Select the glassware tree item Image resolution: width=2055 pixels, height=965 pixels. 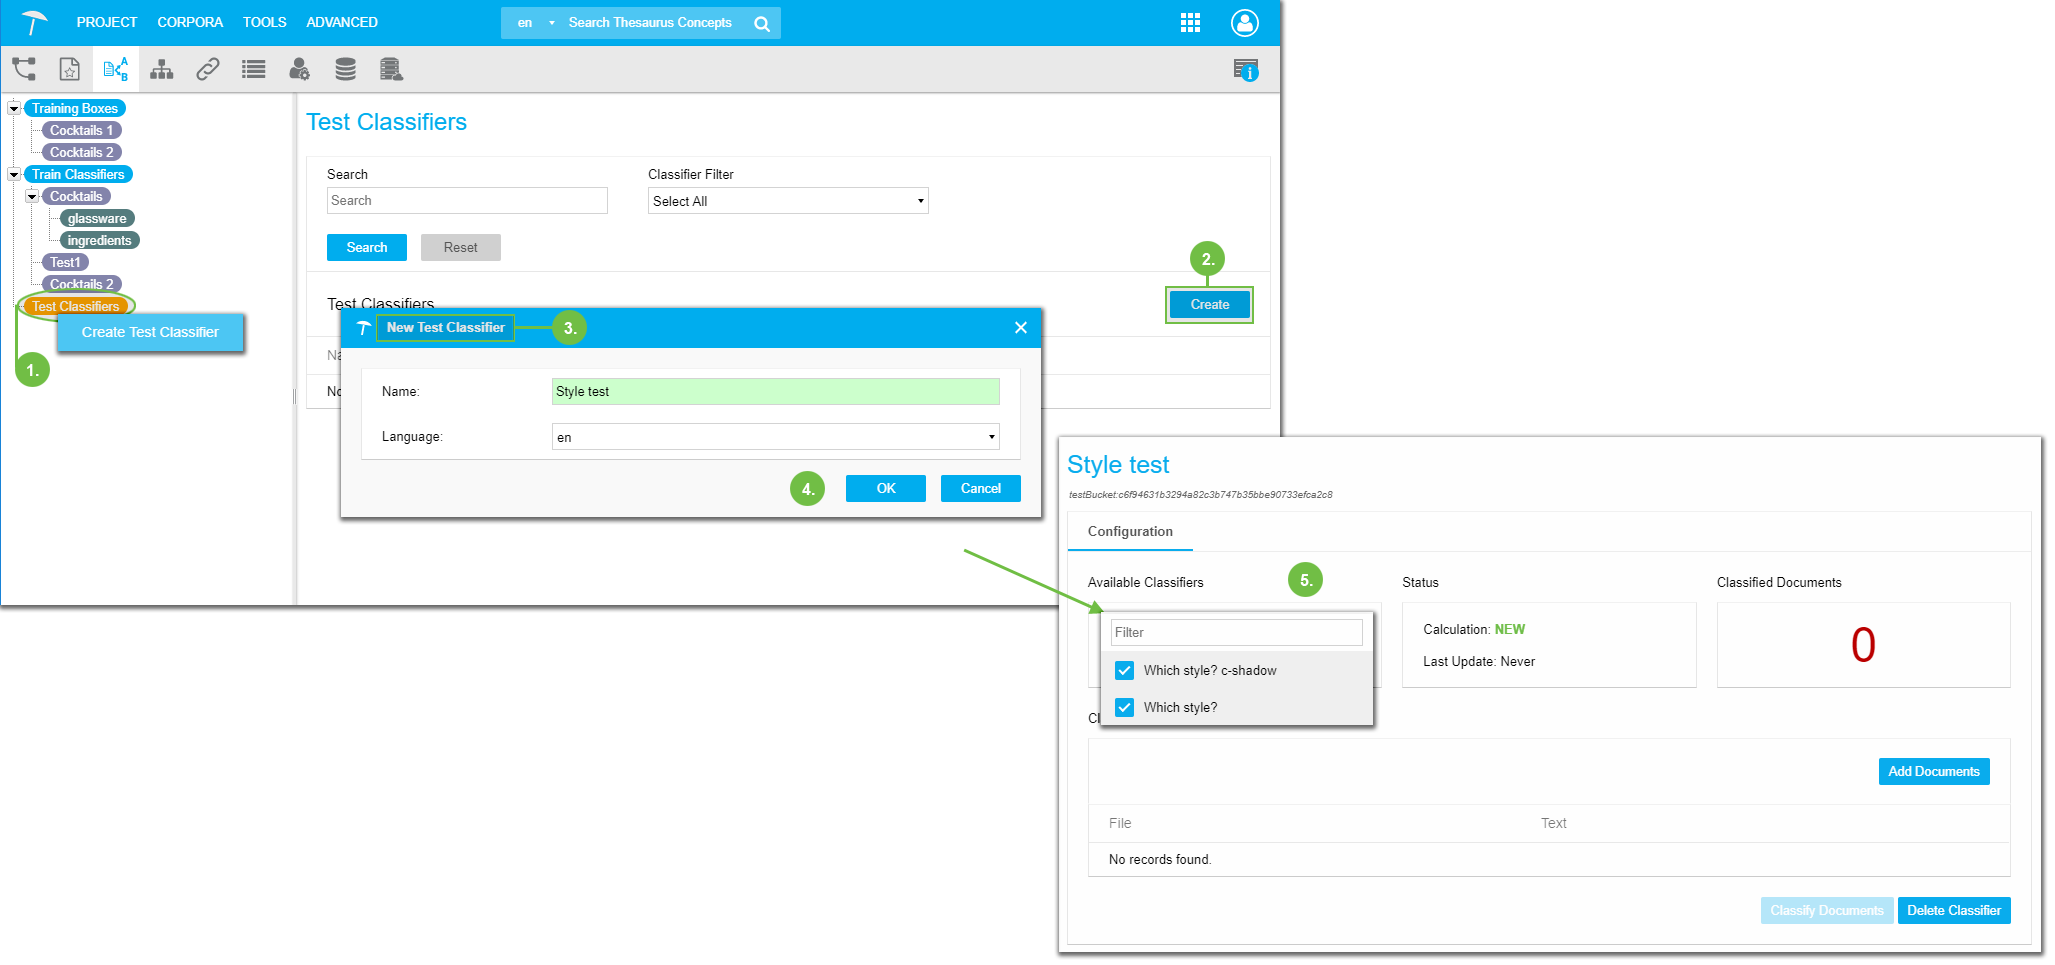[97, 219]
